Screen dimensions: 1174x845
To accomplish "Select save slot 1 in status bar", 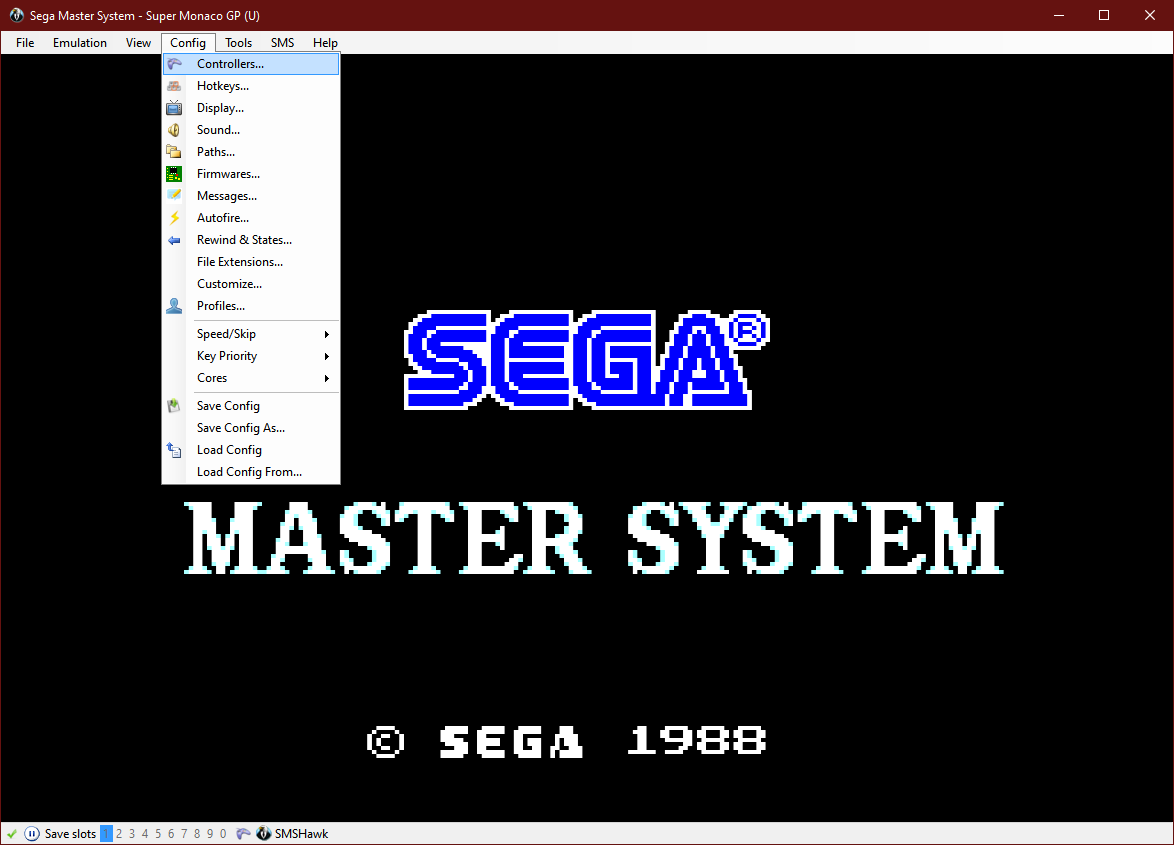I will 106,834.
